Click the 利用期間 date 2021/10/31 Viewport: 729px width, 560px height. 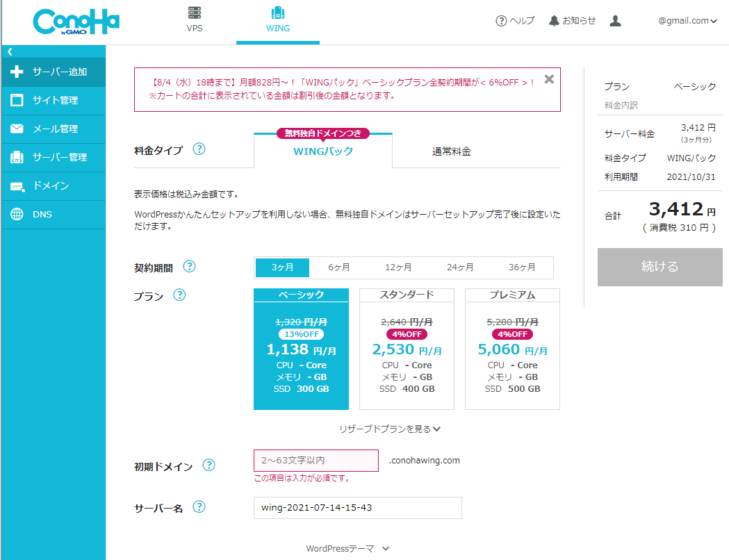pyautogui.click(x=691, y=177)
